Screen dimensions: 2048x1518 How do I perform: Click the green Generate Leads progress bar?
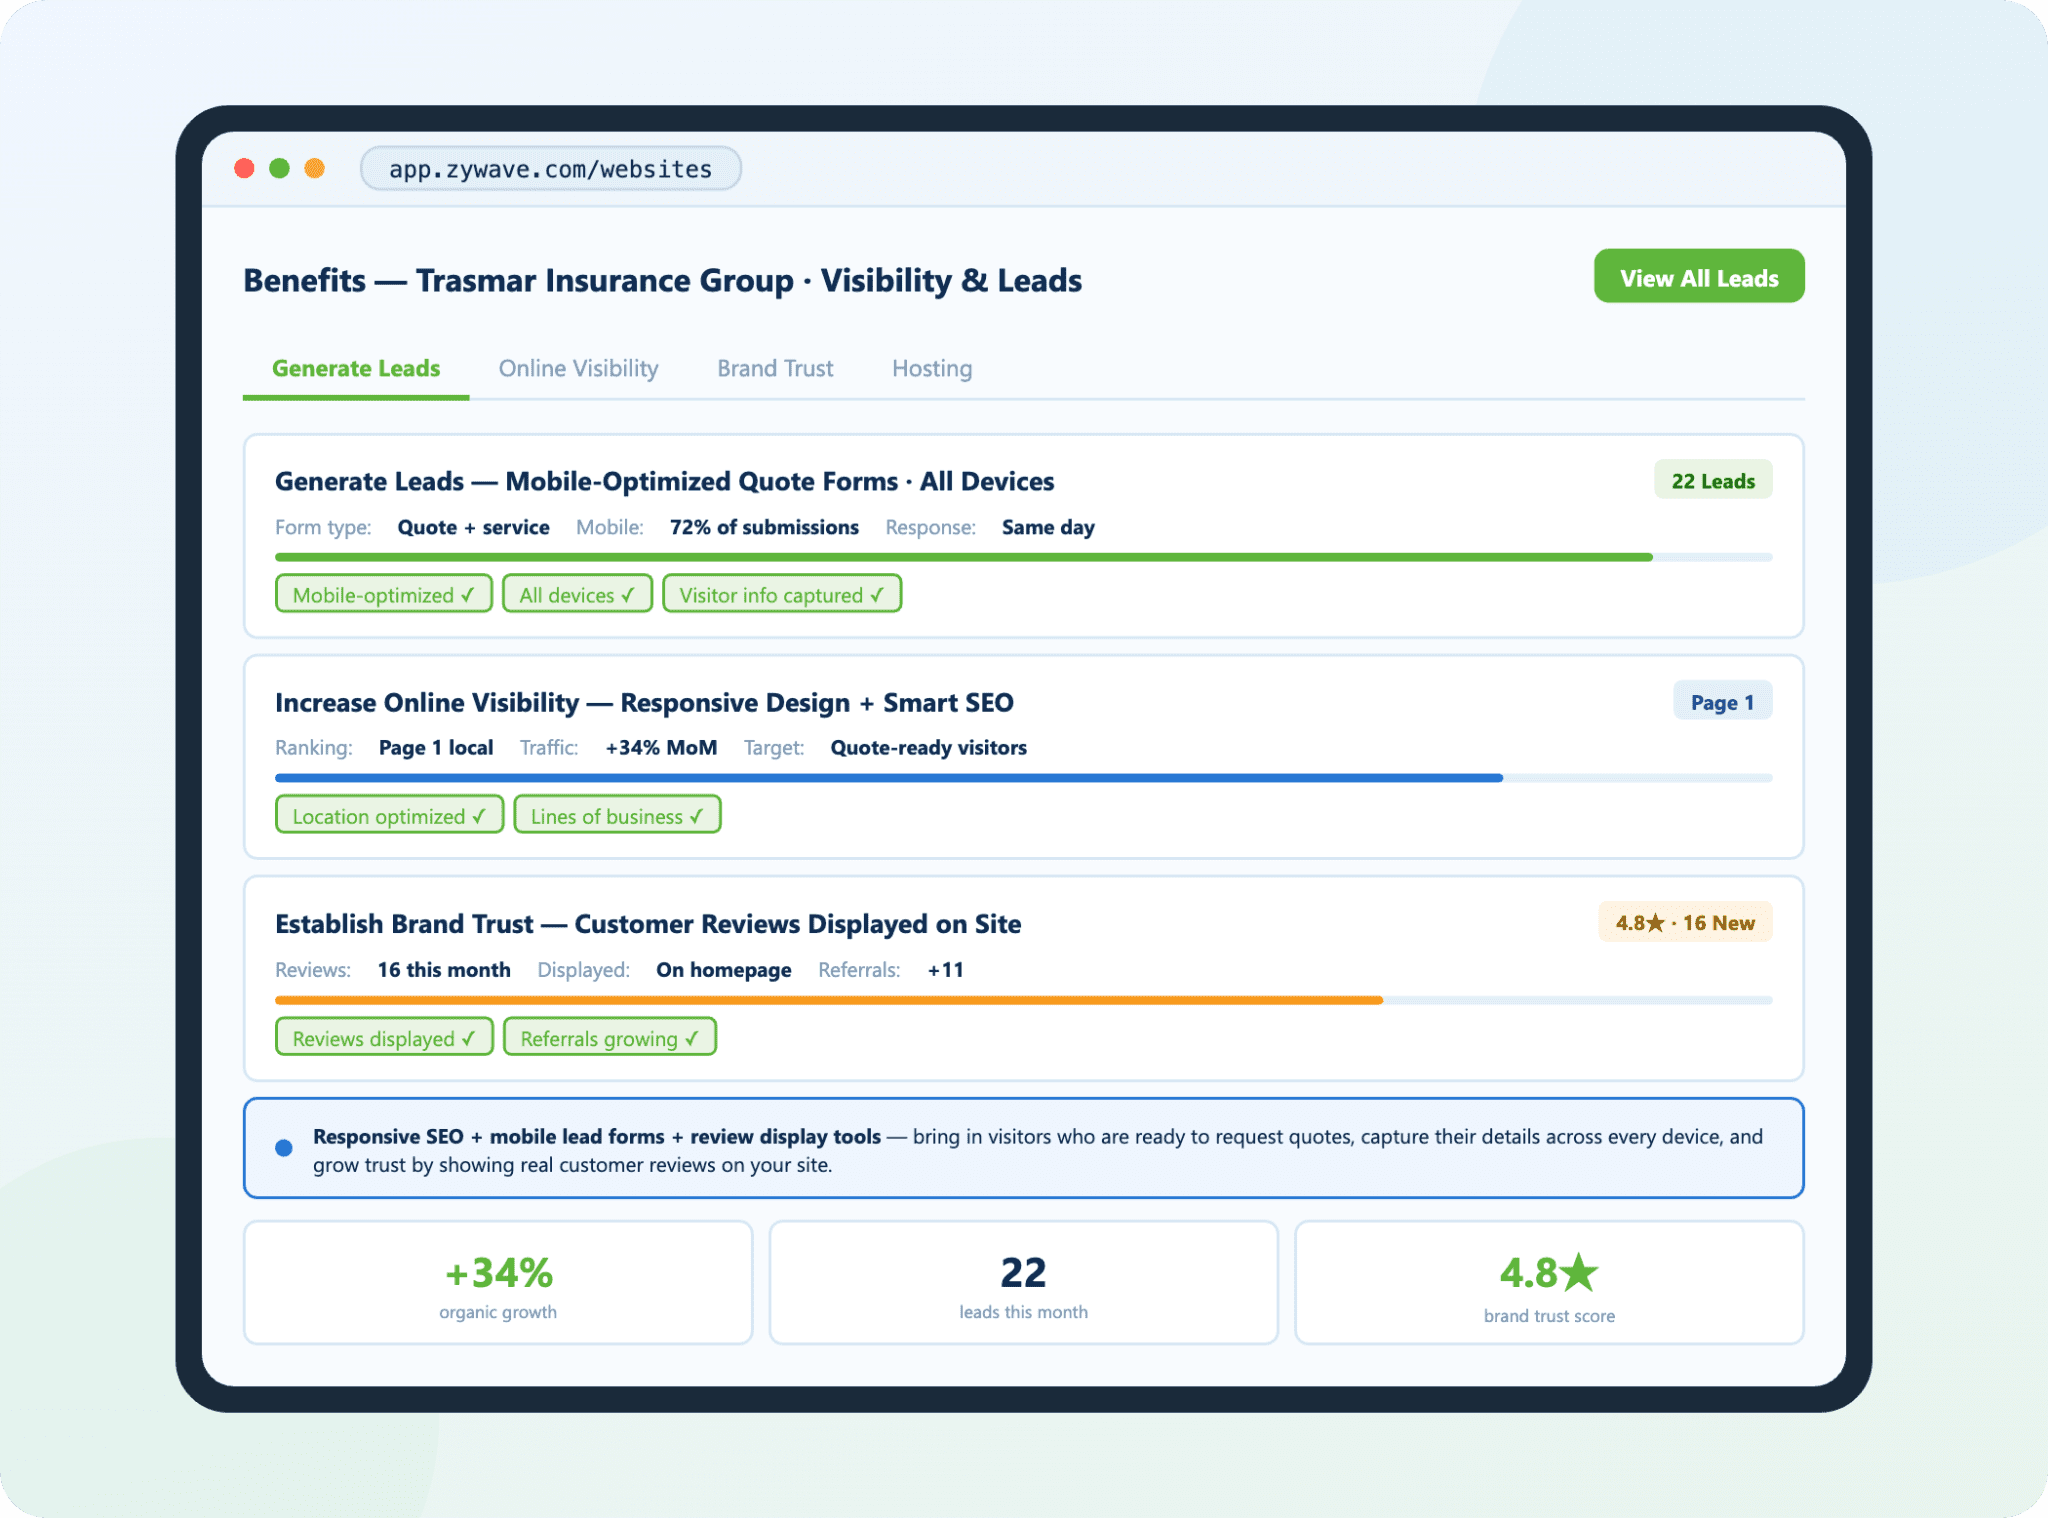click(x=962, y=557)
